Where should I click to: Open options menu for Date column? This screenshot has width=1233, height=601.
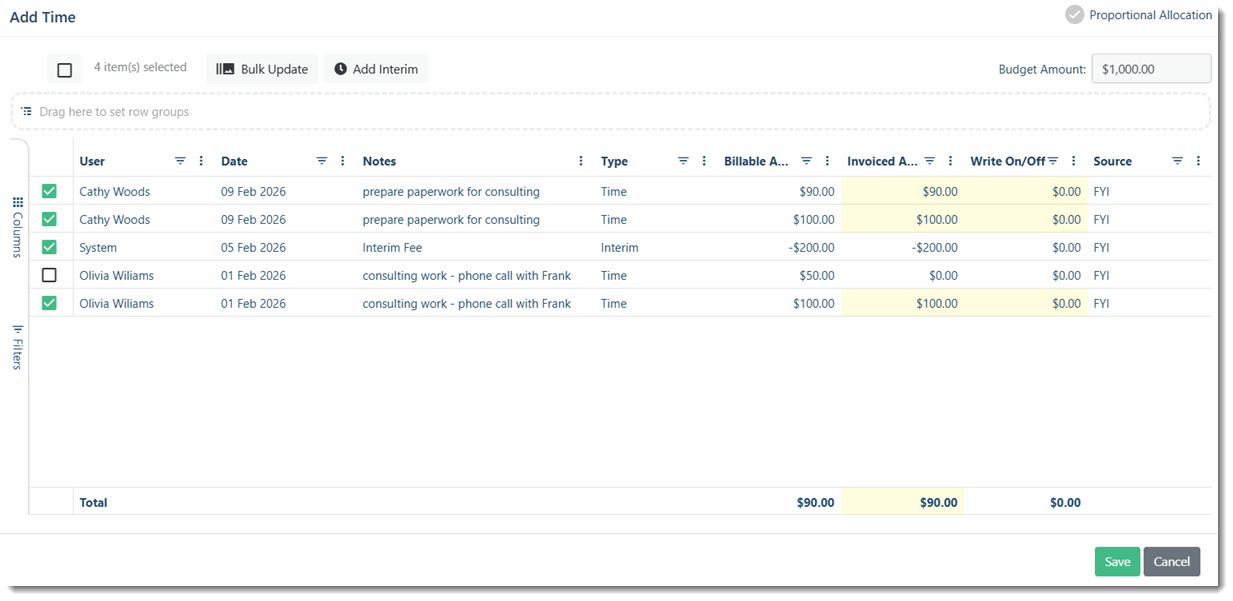tap(343, 161)
